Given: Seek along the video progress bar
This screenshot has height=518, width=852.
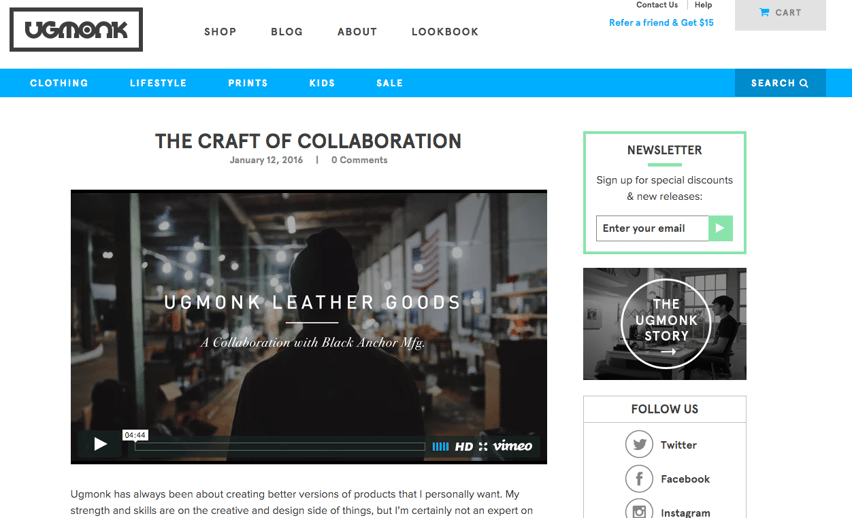Looking at the screenshot, I should click(280, 447).
